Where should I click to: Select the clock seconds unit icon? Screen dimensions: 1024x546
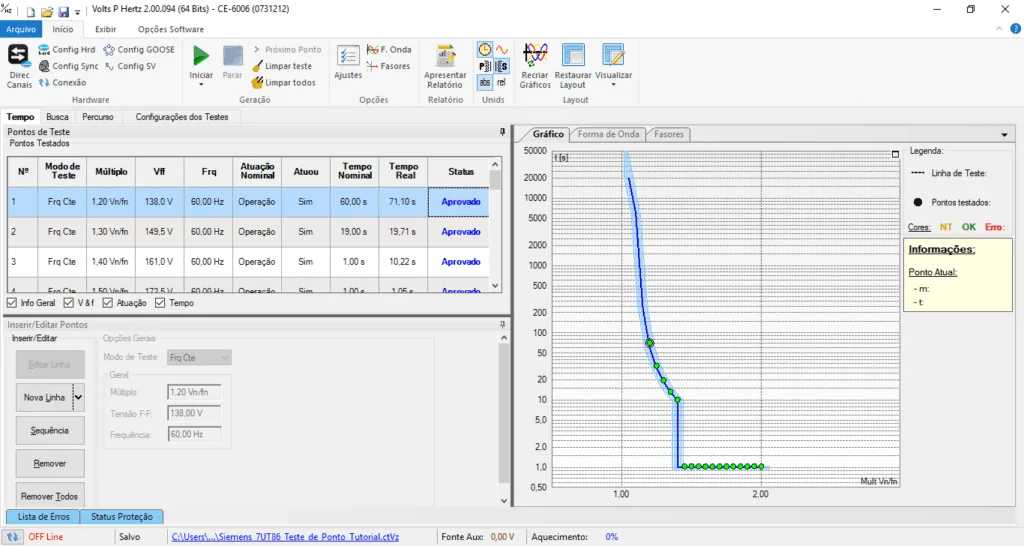(485, 50)
